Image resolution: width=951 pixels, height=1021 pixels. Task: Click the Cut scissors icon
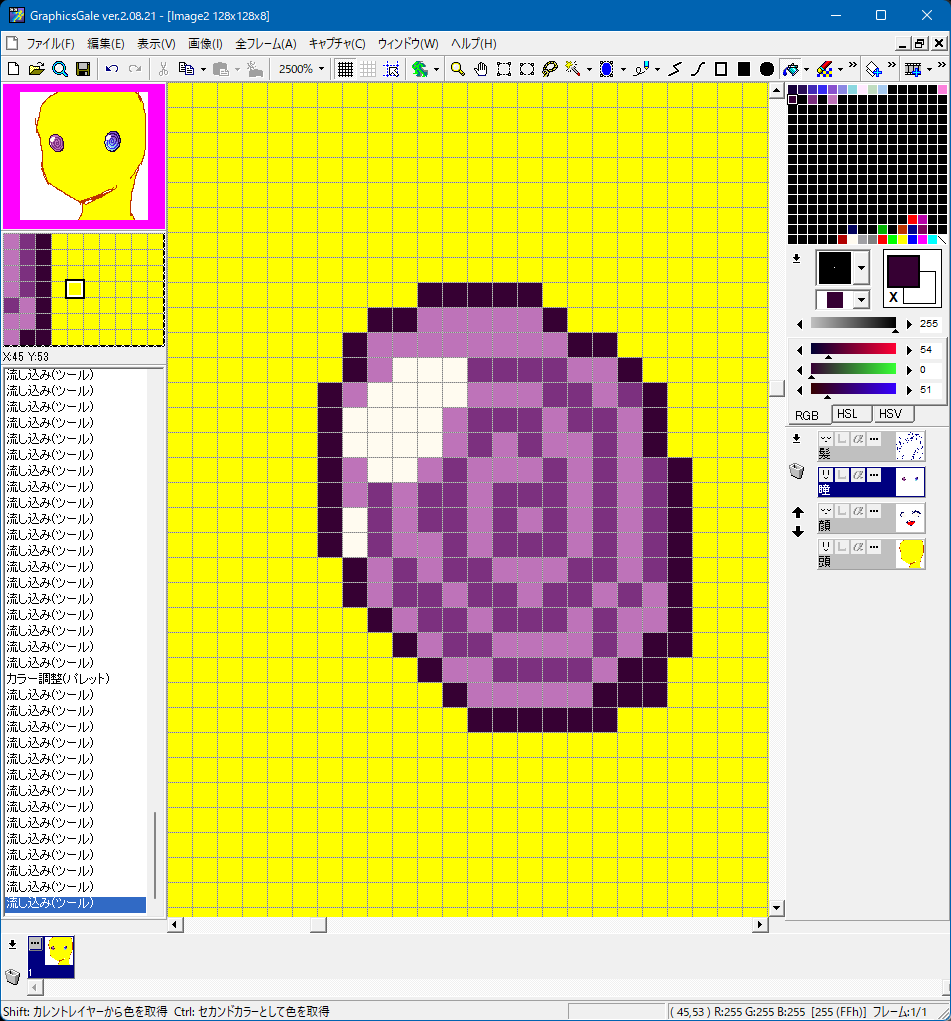click(x=163, y=69)
